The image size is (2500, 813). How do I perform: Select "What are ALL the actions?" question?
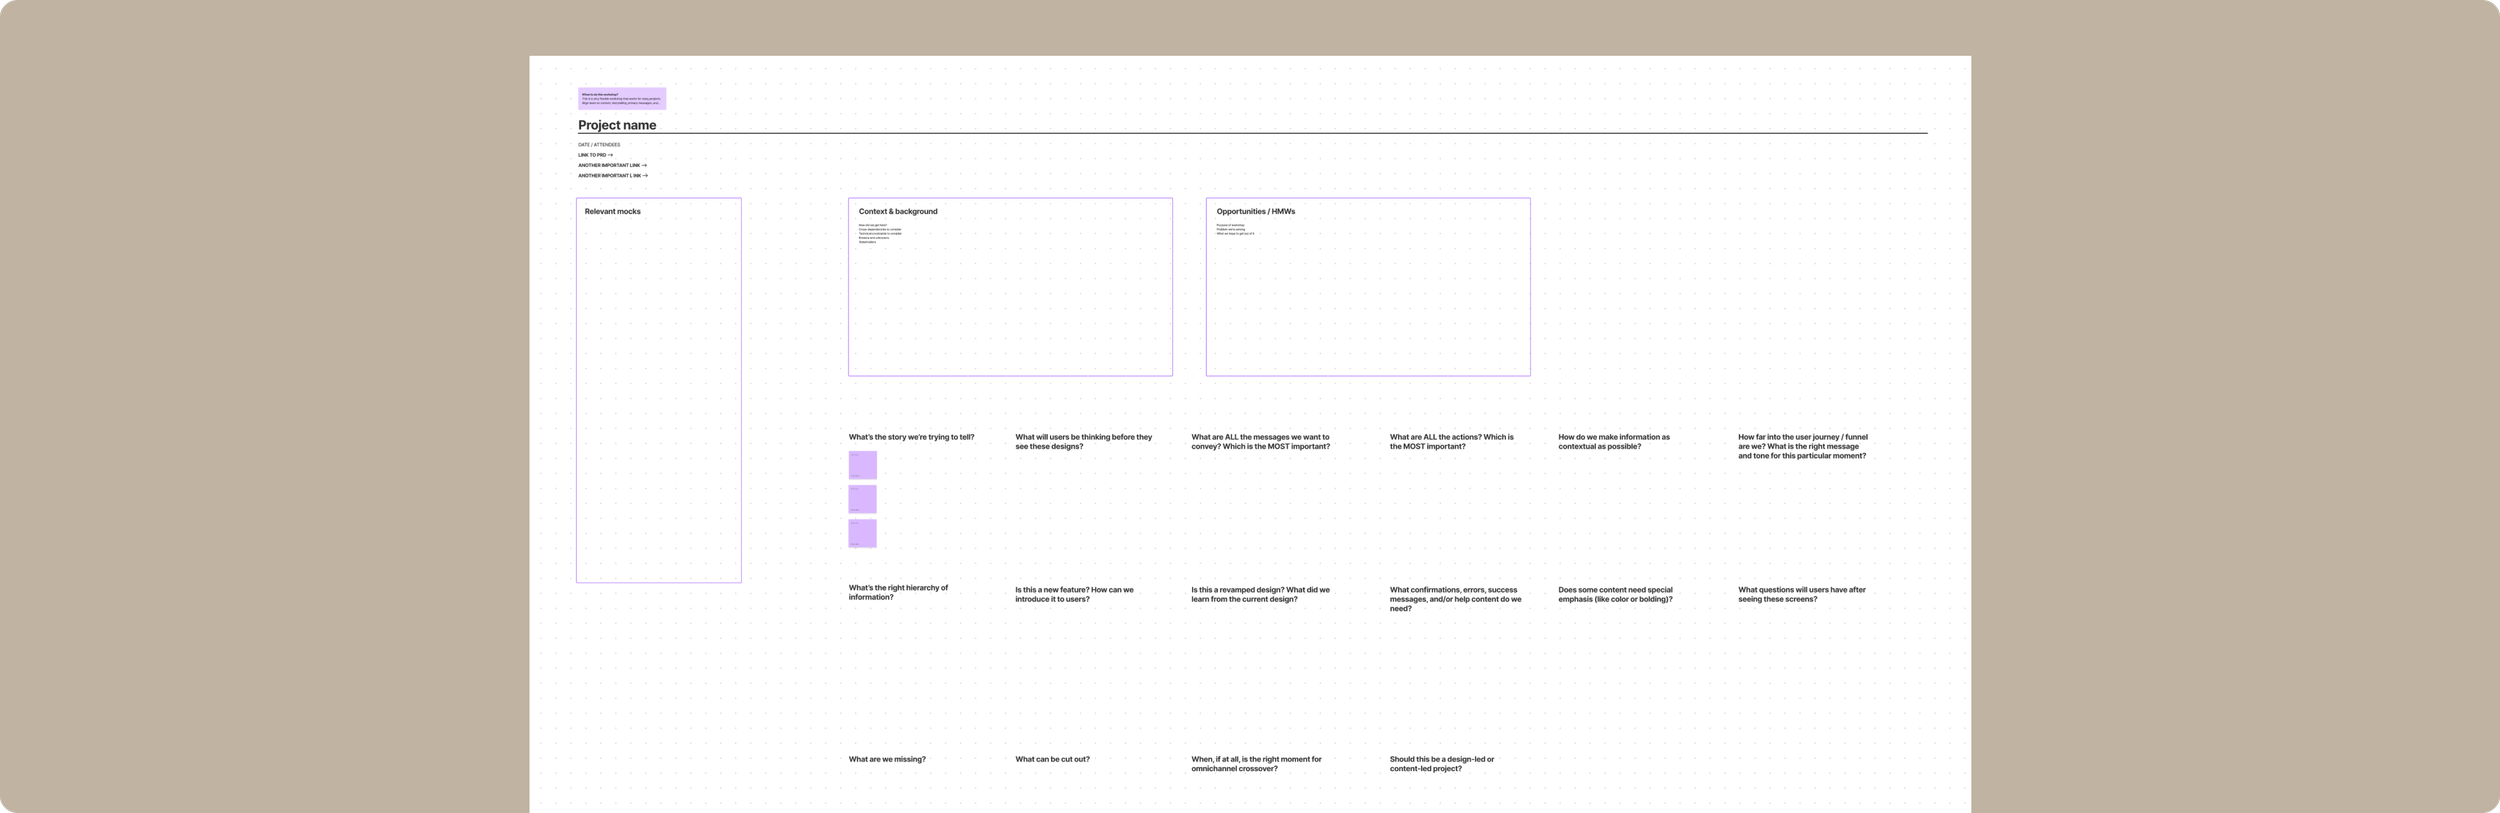[1452, 442]
